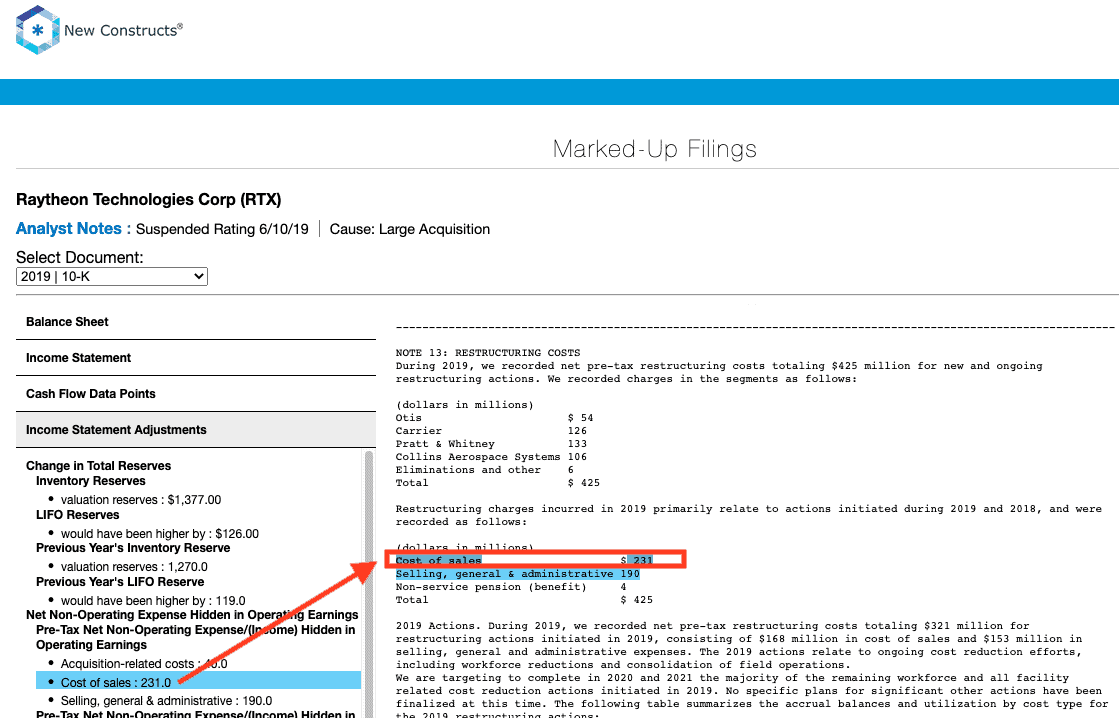Select the Acquisition-related costs item

coord(143,664)
